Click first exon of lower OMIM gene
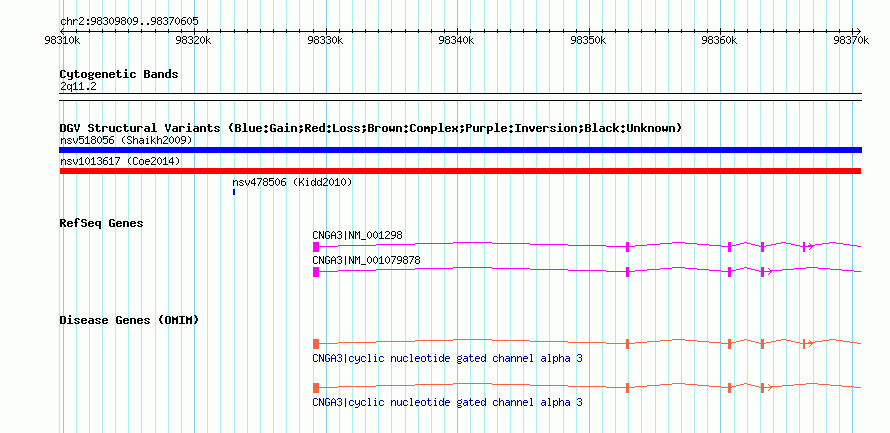890x433 pixels. click(316, 388)
